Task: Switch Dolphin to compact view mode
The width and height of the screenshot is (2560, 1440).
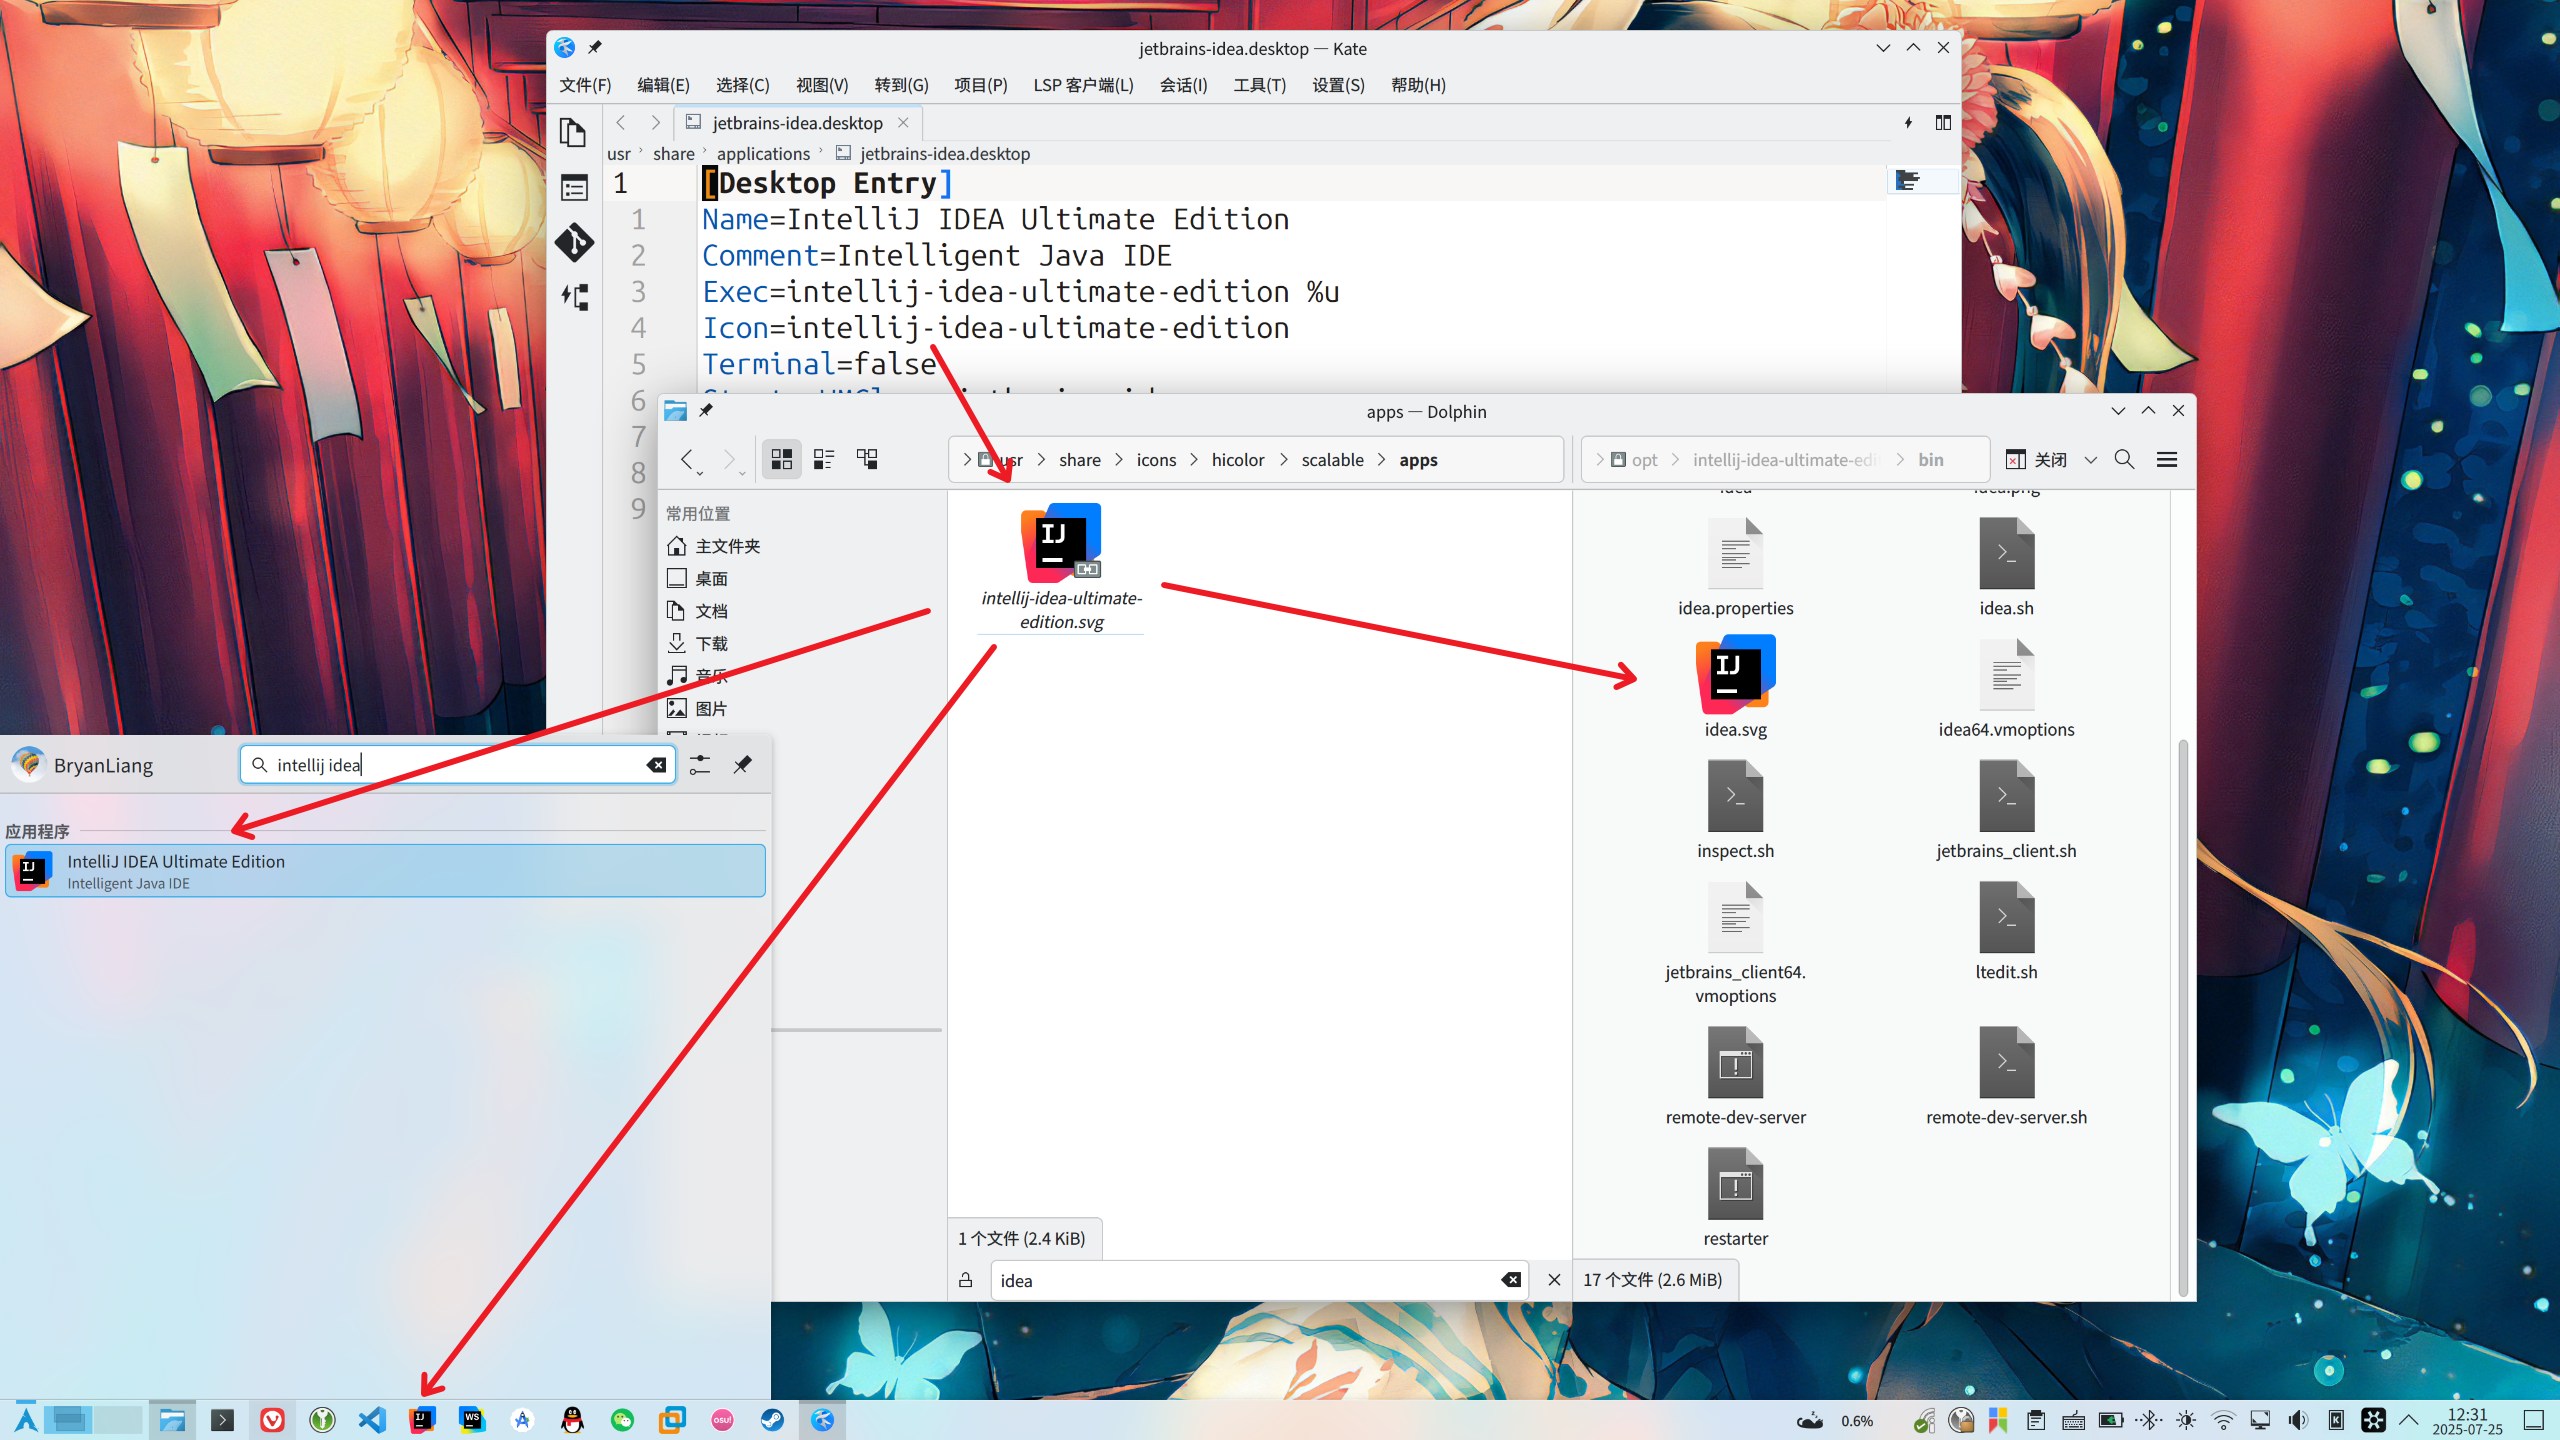Action: (824, 459)
